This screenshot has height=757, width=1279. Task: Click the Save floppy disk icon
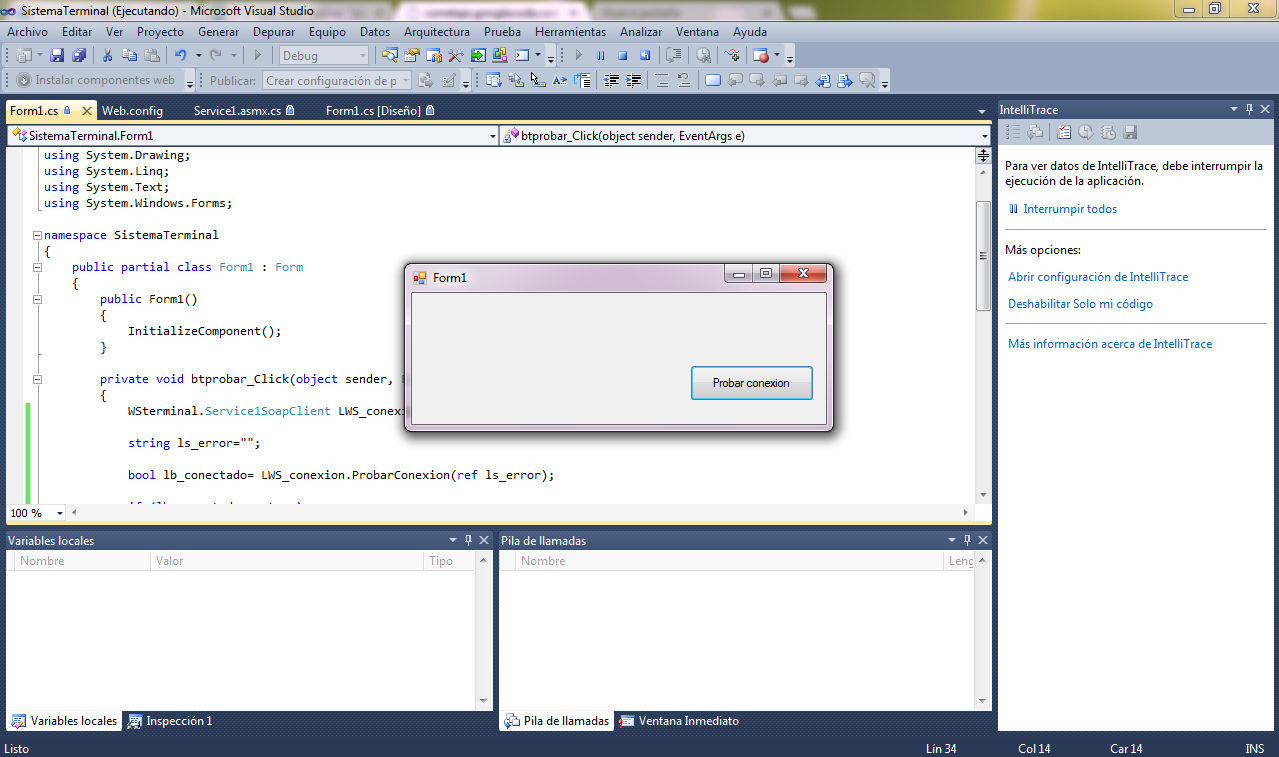click(x=57, y=56)
